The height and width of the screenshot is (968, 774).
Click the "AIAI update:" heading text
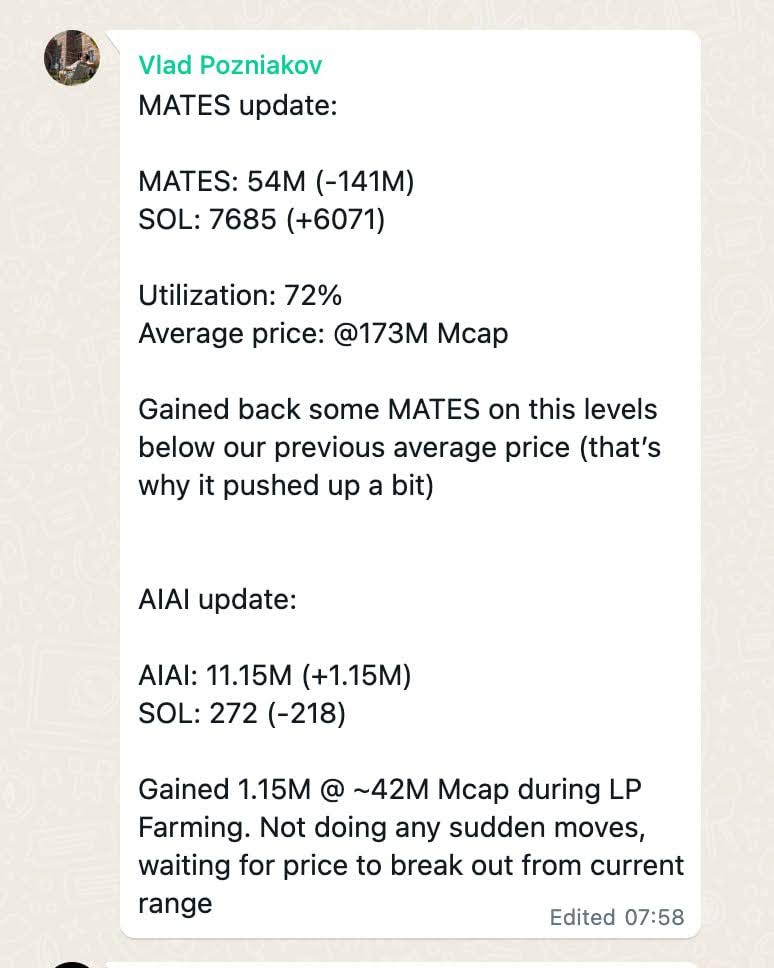click(217, 600)
